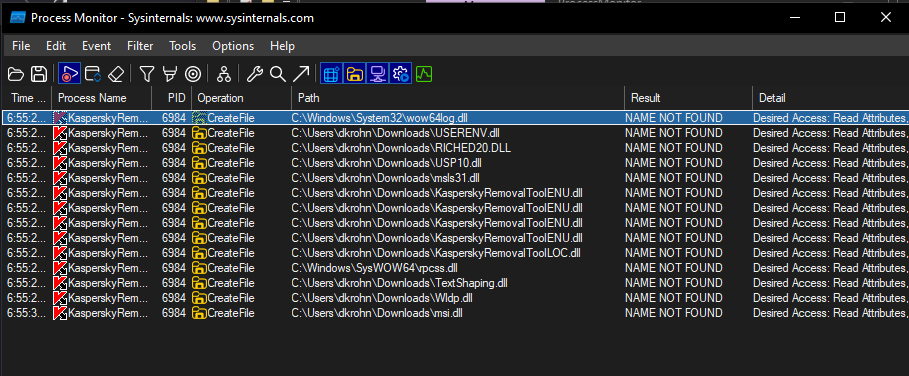Click the CreateFile icon in wow64log.dll row
The image size is (909, 376).
coord(199,118)
